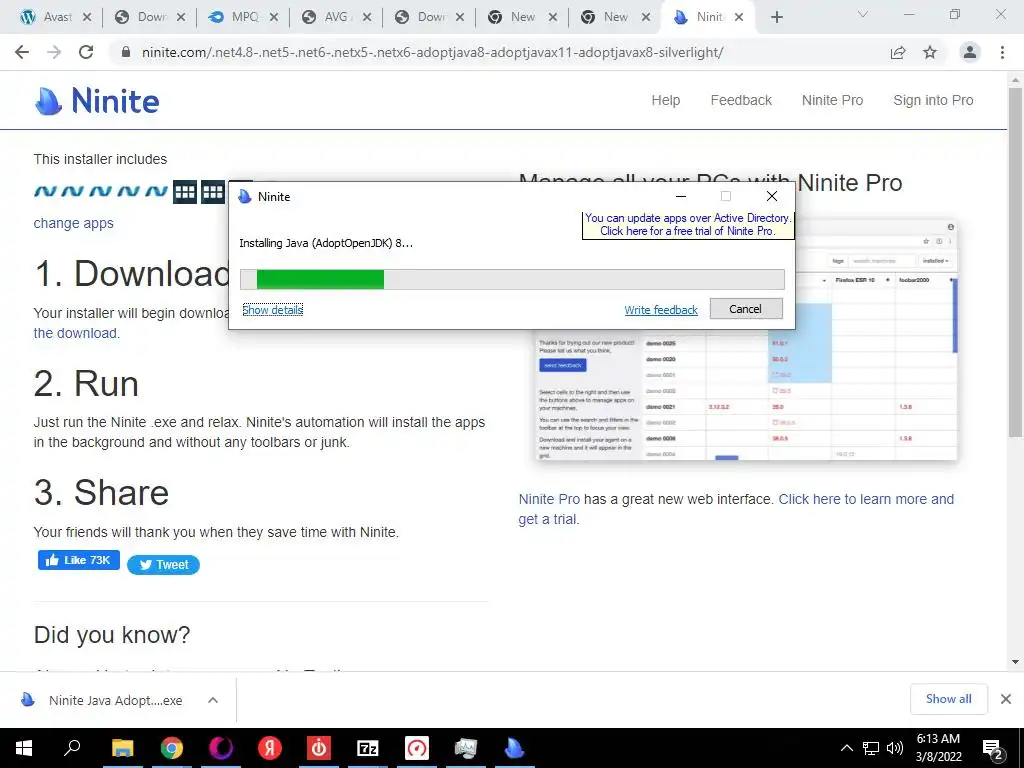Open the Feedback page
The image size is (1024, 768).
coord(741,100)
